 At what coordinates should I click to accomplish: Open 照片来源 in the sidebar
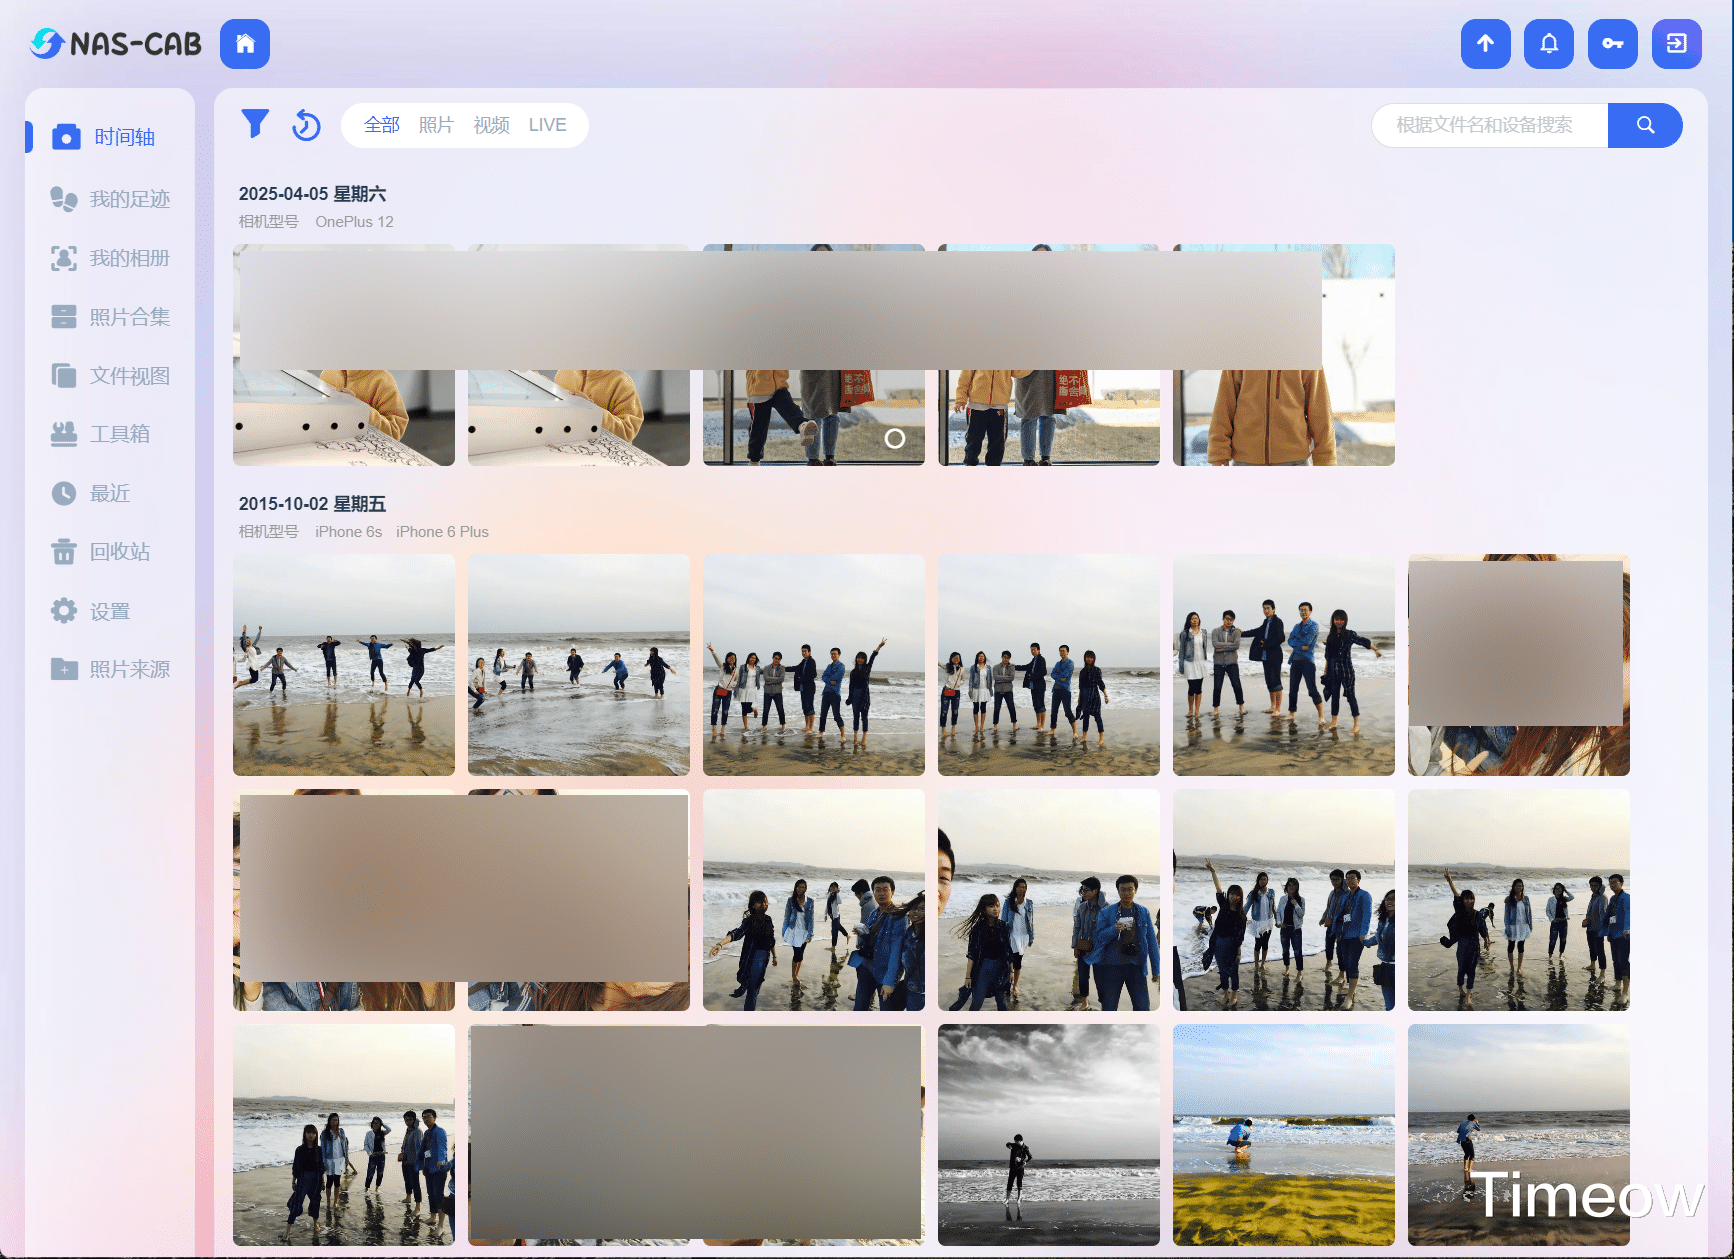click(110, 669)
